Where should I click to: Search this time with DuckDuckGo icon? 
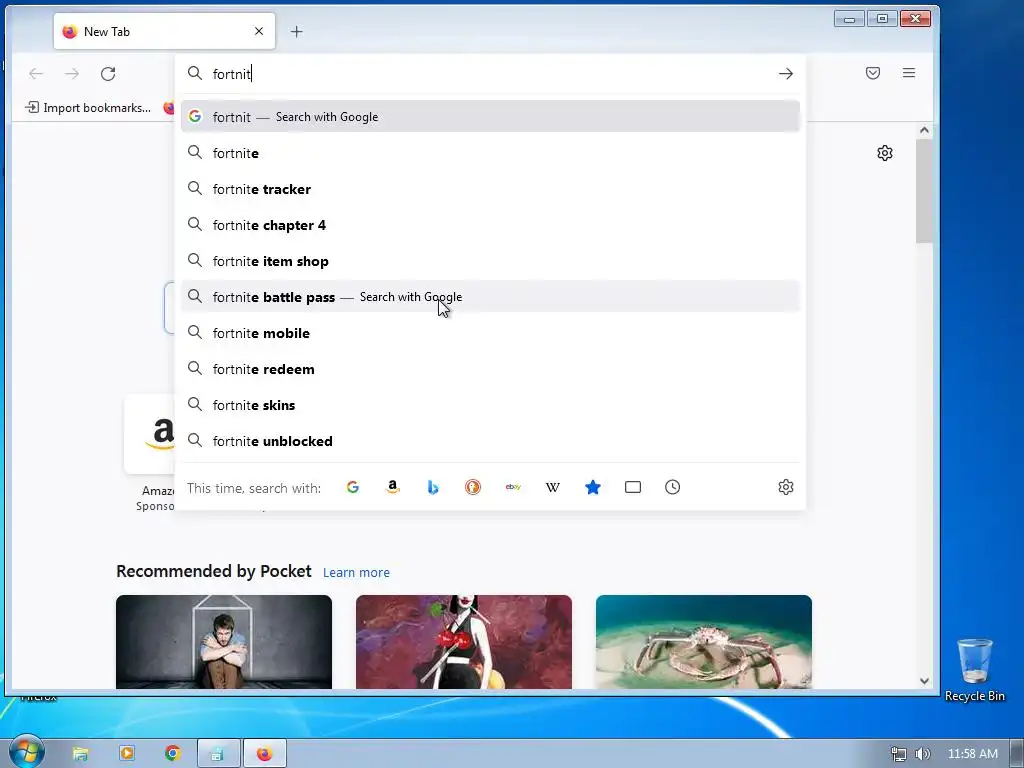coord(473,487)
